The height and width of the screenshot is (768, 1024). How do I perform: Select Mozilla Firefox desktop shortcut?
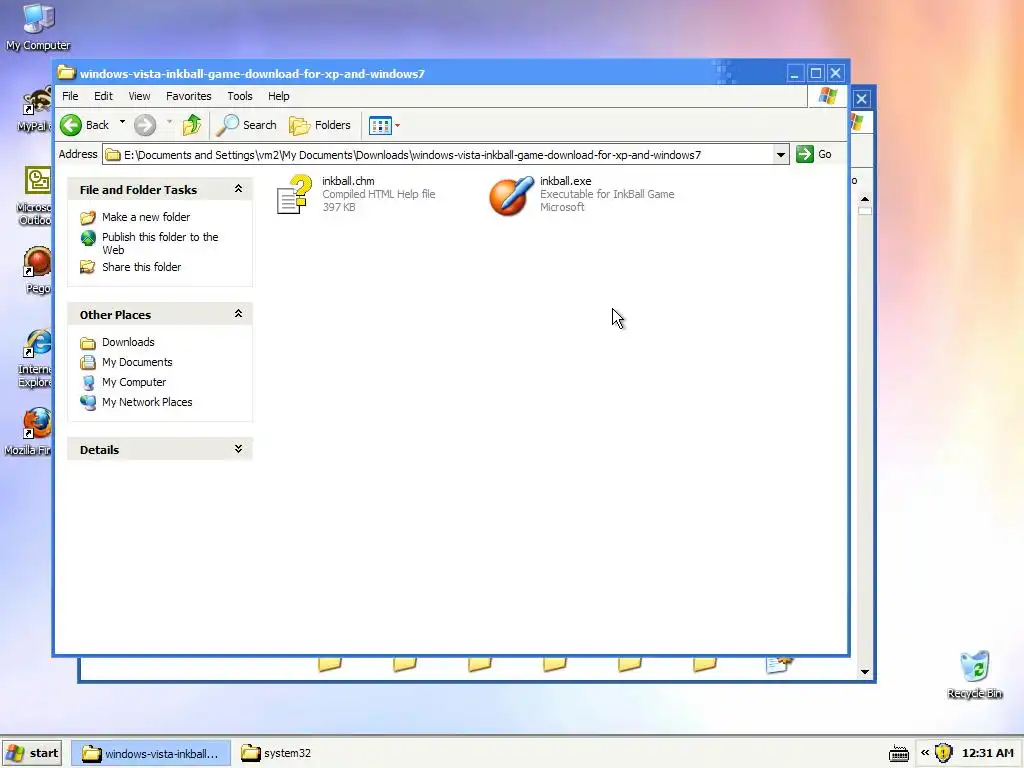point(29,432)
